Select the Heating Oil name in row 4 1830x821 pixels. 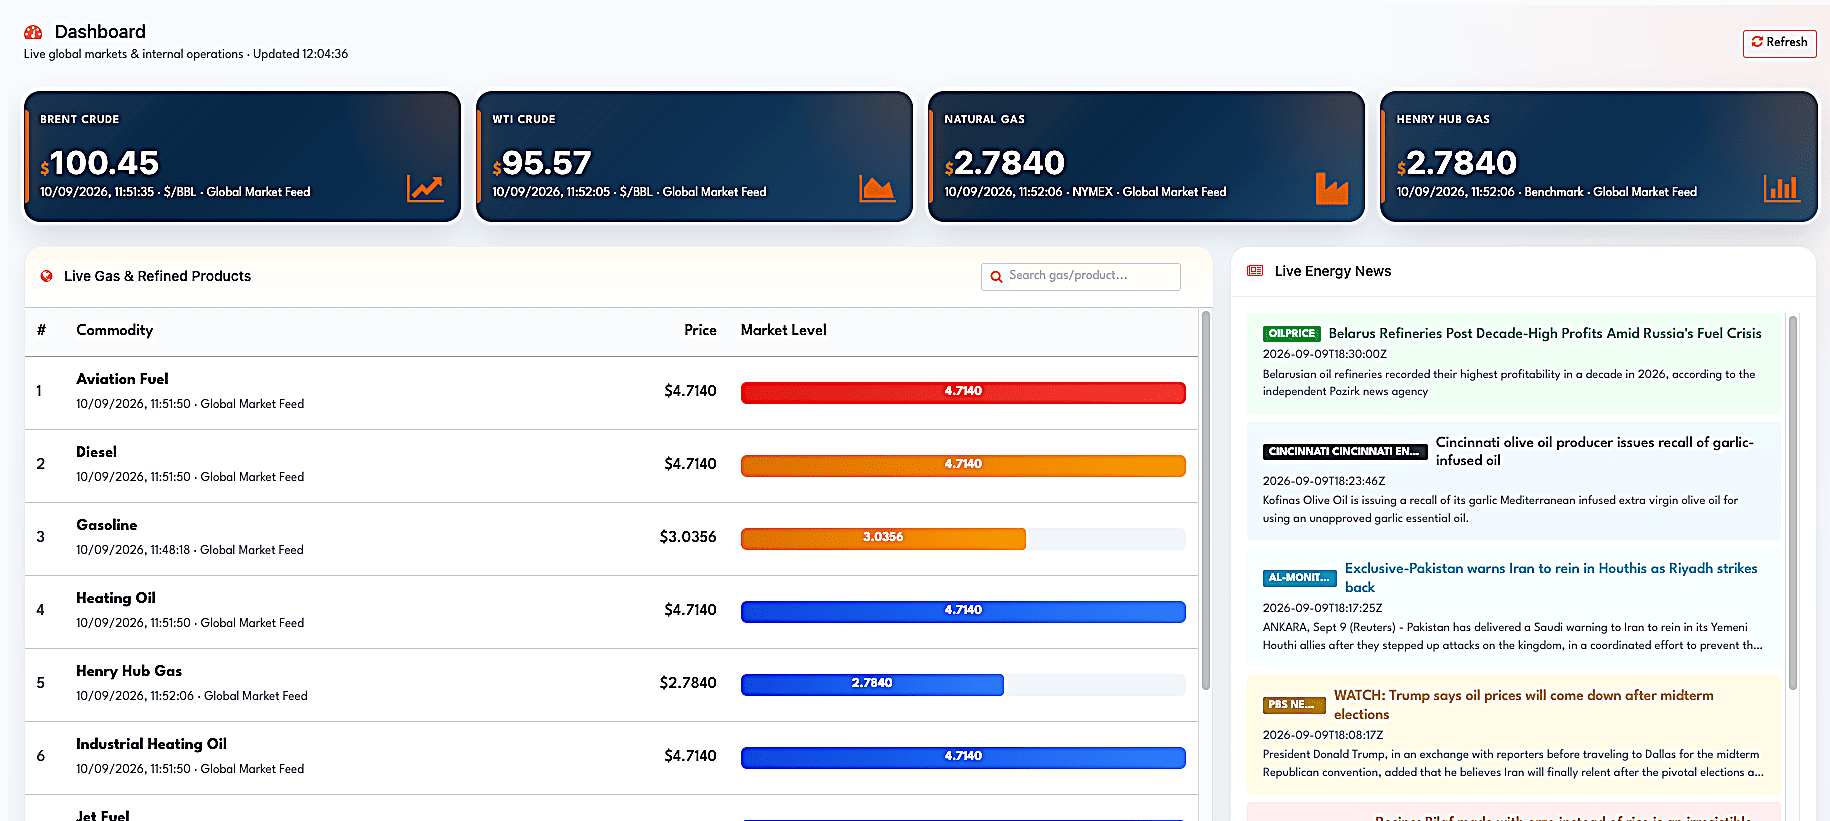point(116,598)
